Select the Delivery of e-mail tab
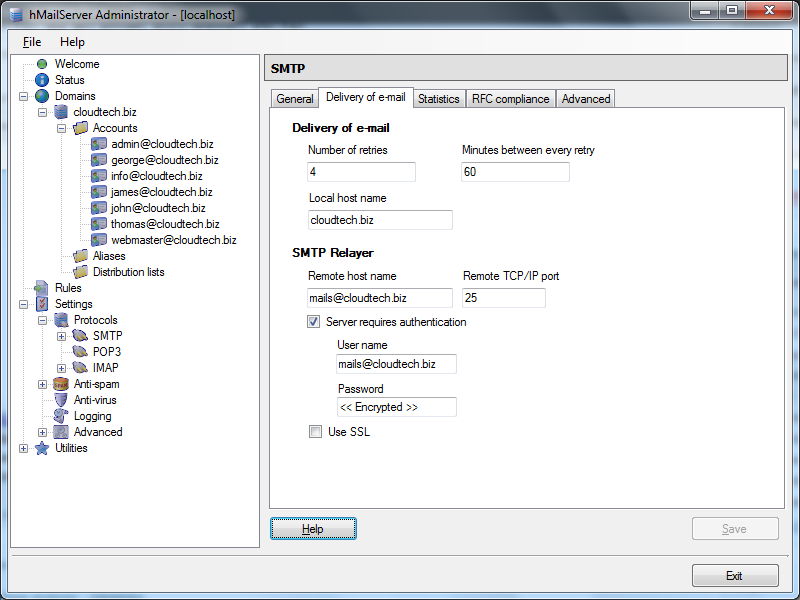The width and height of the screenshot is (800, 600). click(366, 97)
